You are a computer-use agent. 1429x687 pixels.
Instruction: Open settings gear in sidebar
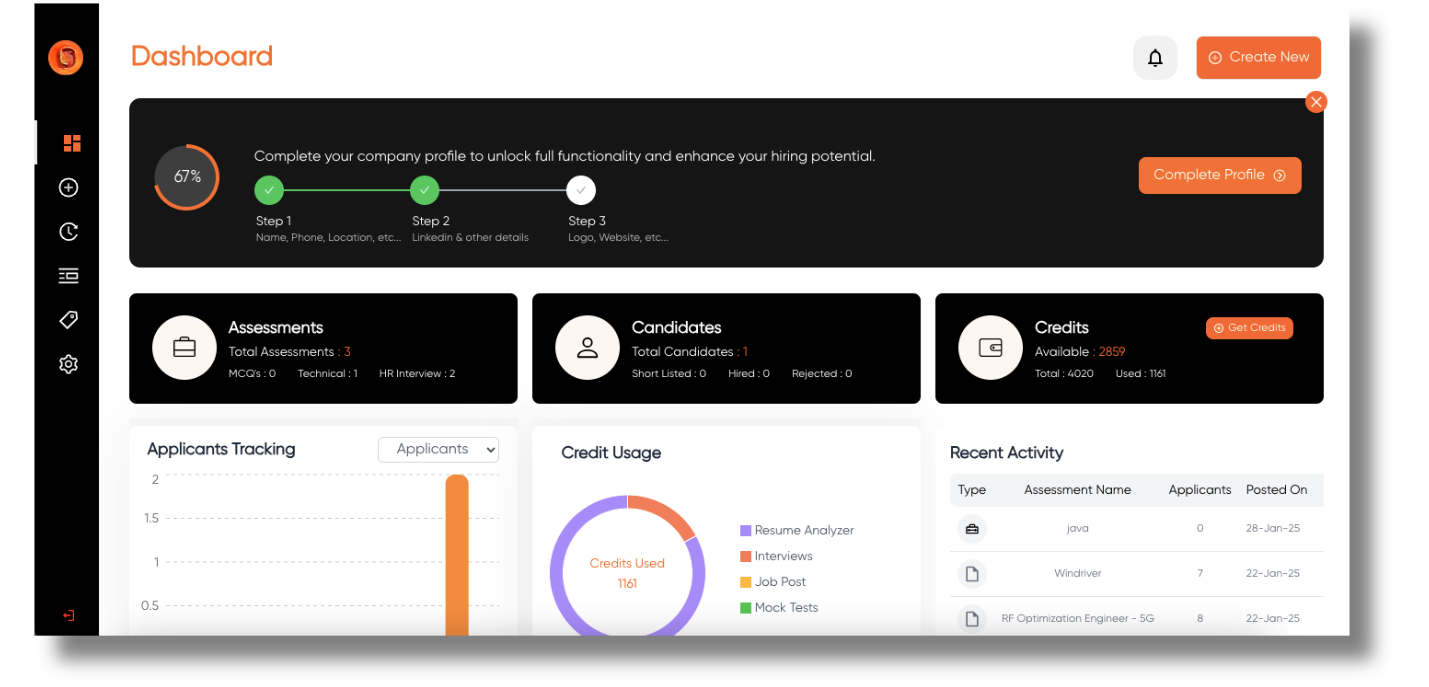pos(68,364)
